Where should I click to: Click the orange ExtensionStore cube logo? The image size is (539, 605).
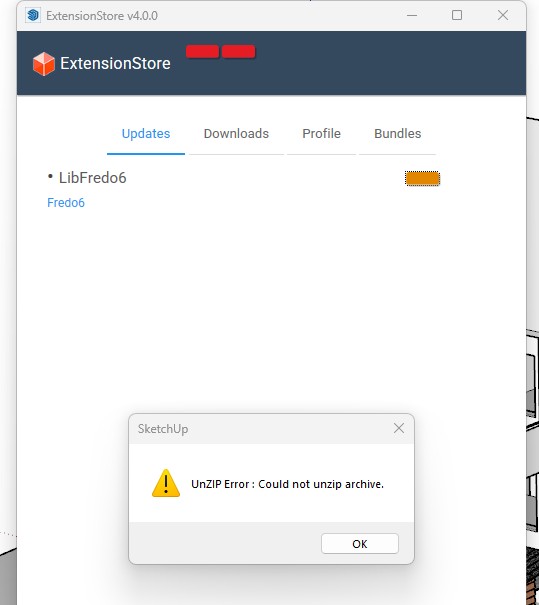(x=44, y=64)
